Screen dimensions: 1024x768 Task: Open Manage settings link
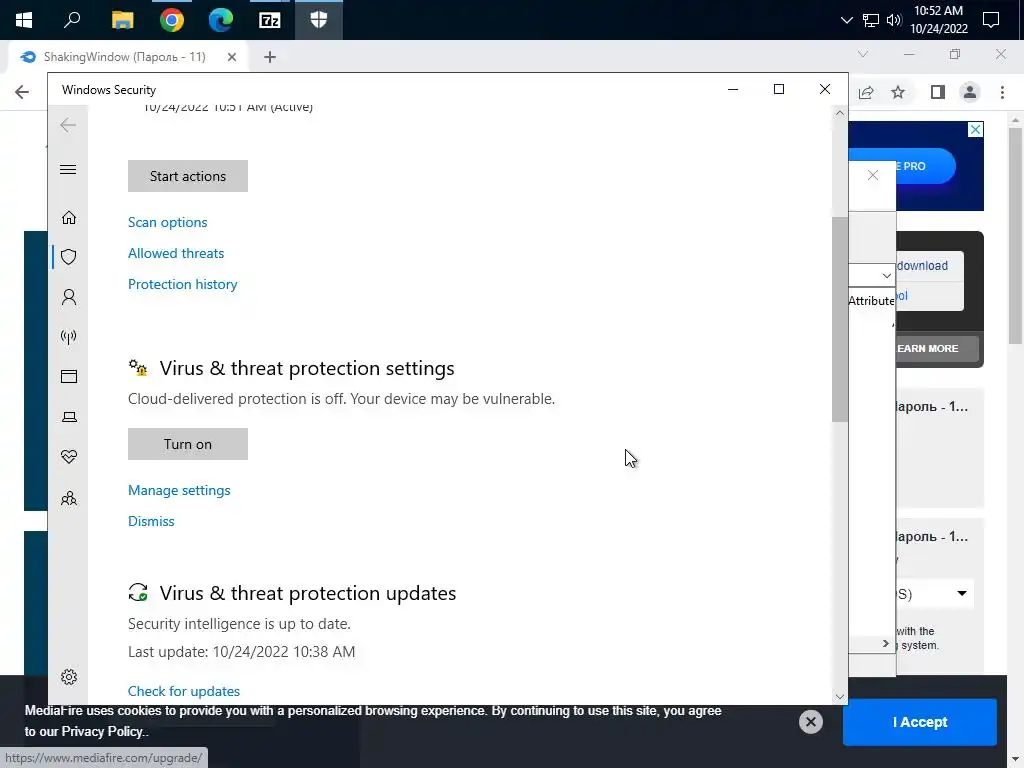coord(179,490)
